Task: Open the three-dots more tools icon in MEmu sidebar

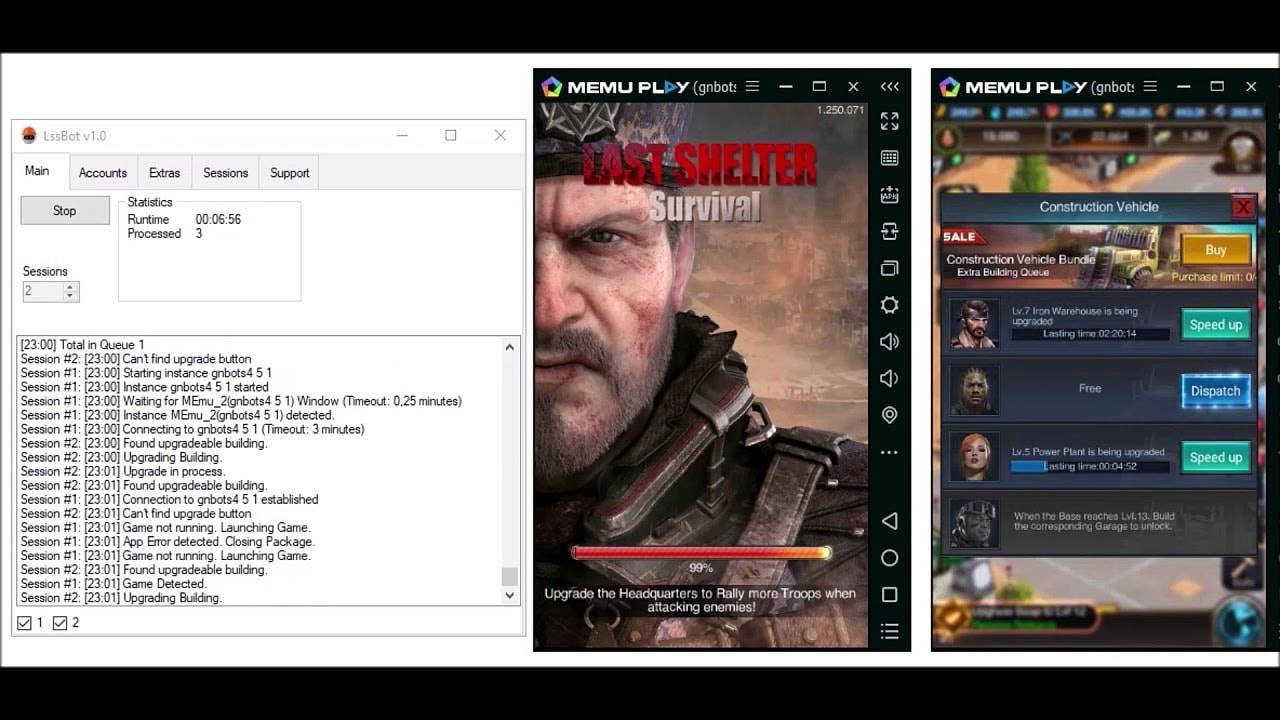Action: [889, 452]
